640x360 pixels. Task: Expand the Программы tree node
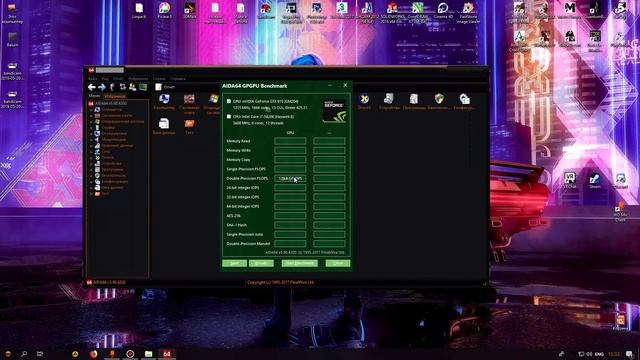(x=92, y=169)
